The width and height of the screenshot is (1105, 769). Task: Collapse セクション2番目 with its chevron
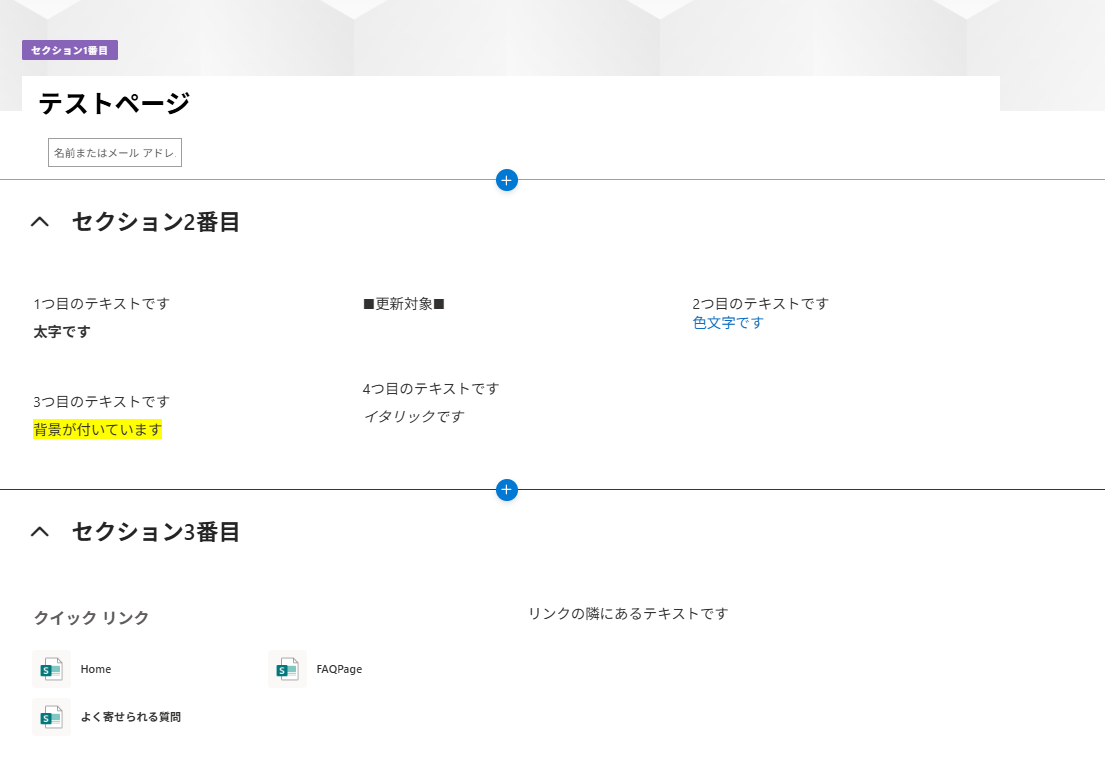click(x=40, y=222)
